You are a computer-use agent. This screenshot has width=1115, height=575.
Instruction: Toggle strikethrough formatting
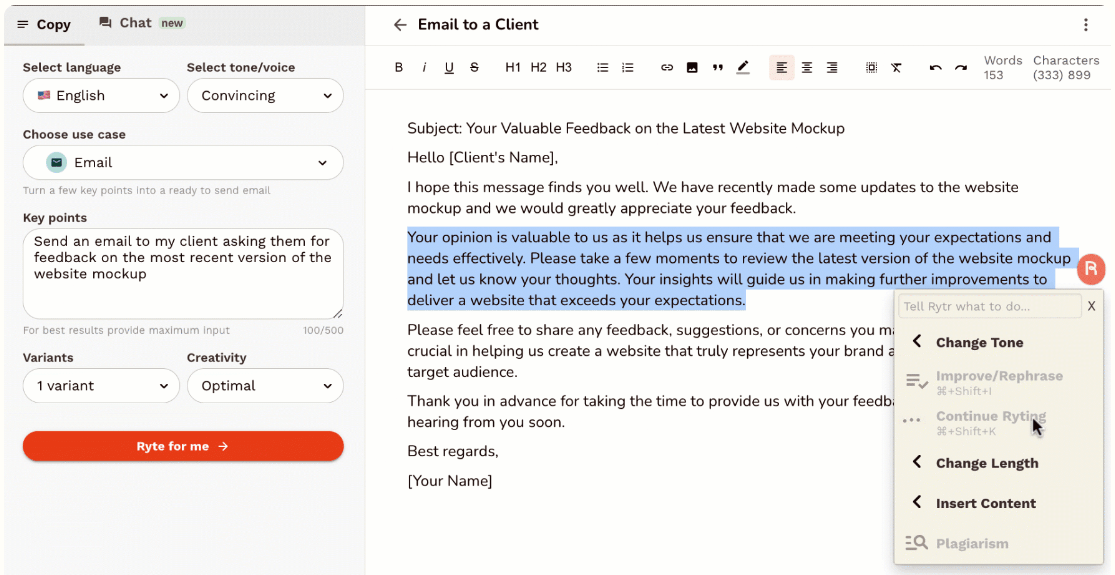click(x=474, y=68)
